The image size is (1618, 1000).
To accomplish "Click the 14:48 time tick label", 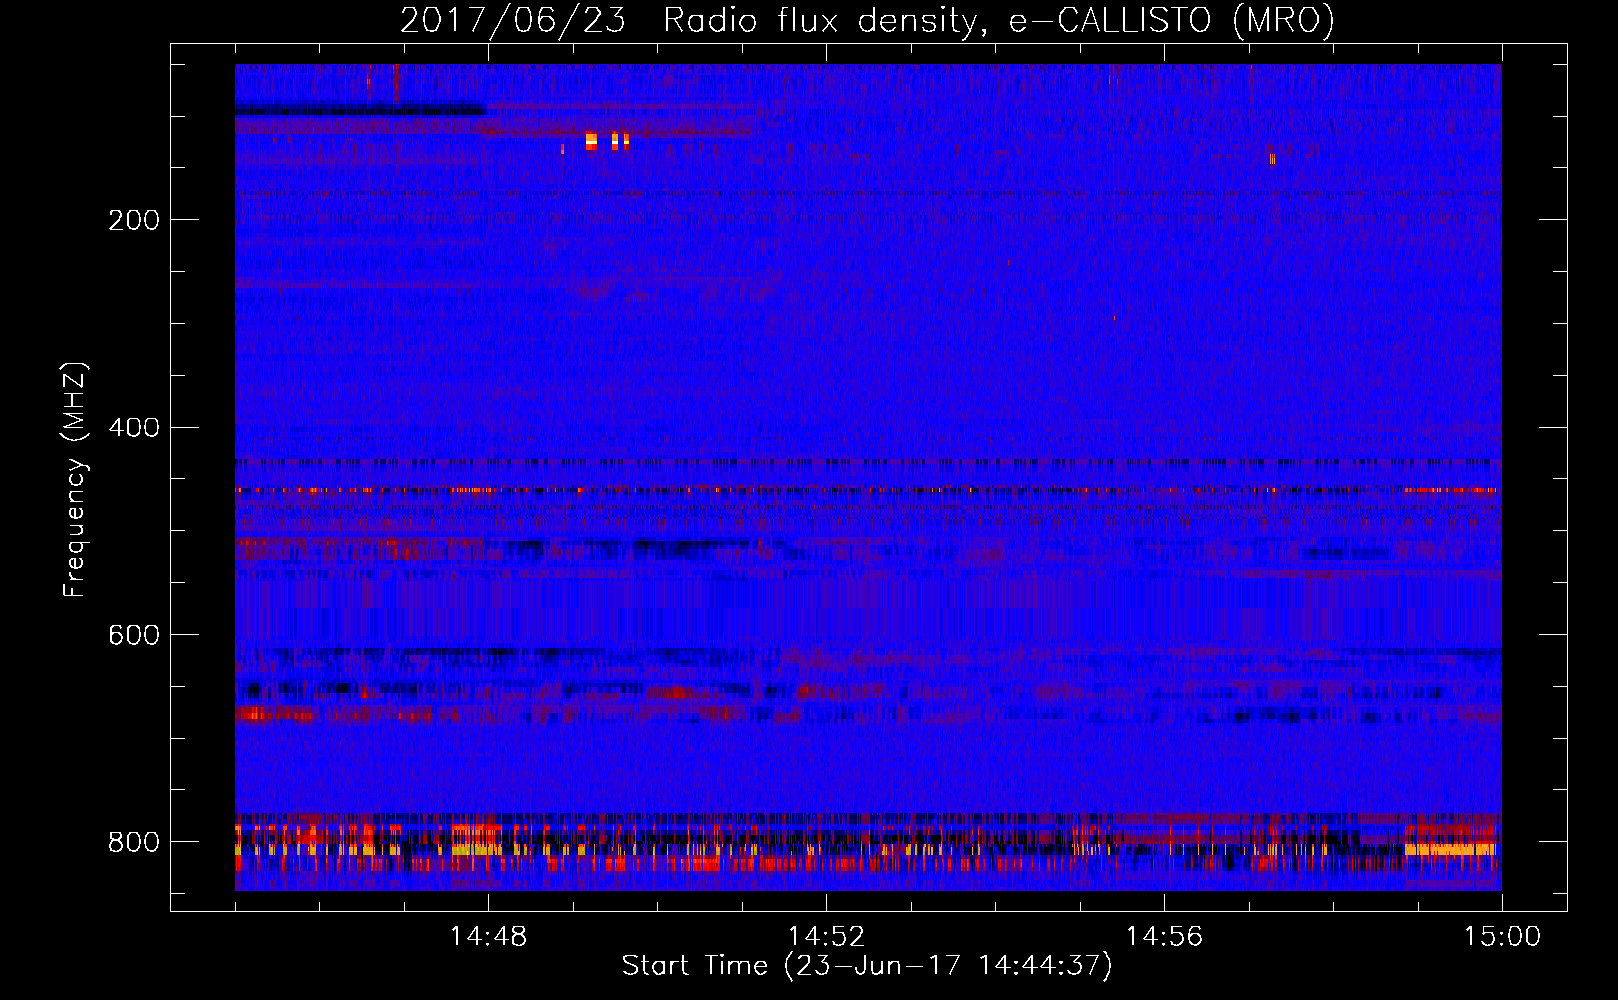I will coord(488,937).
